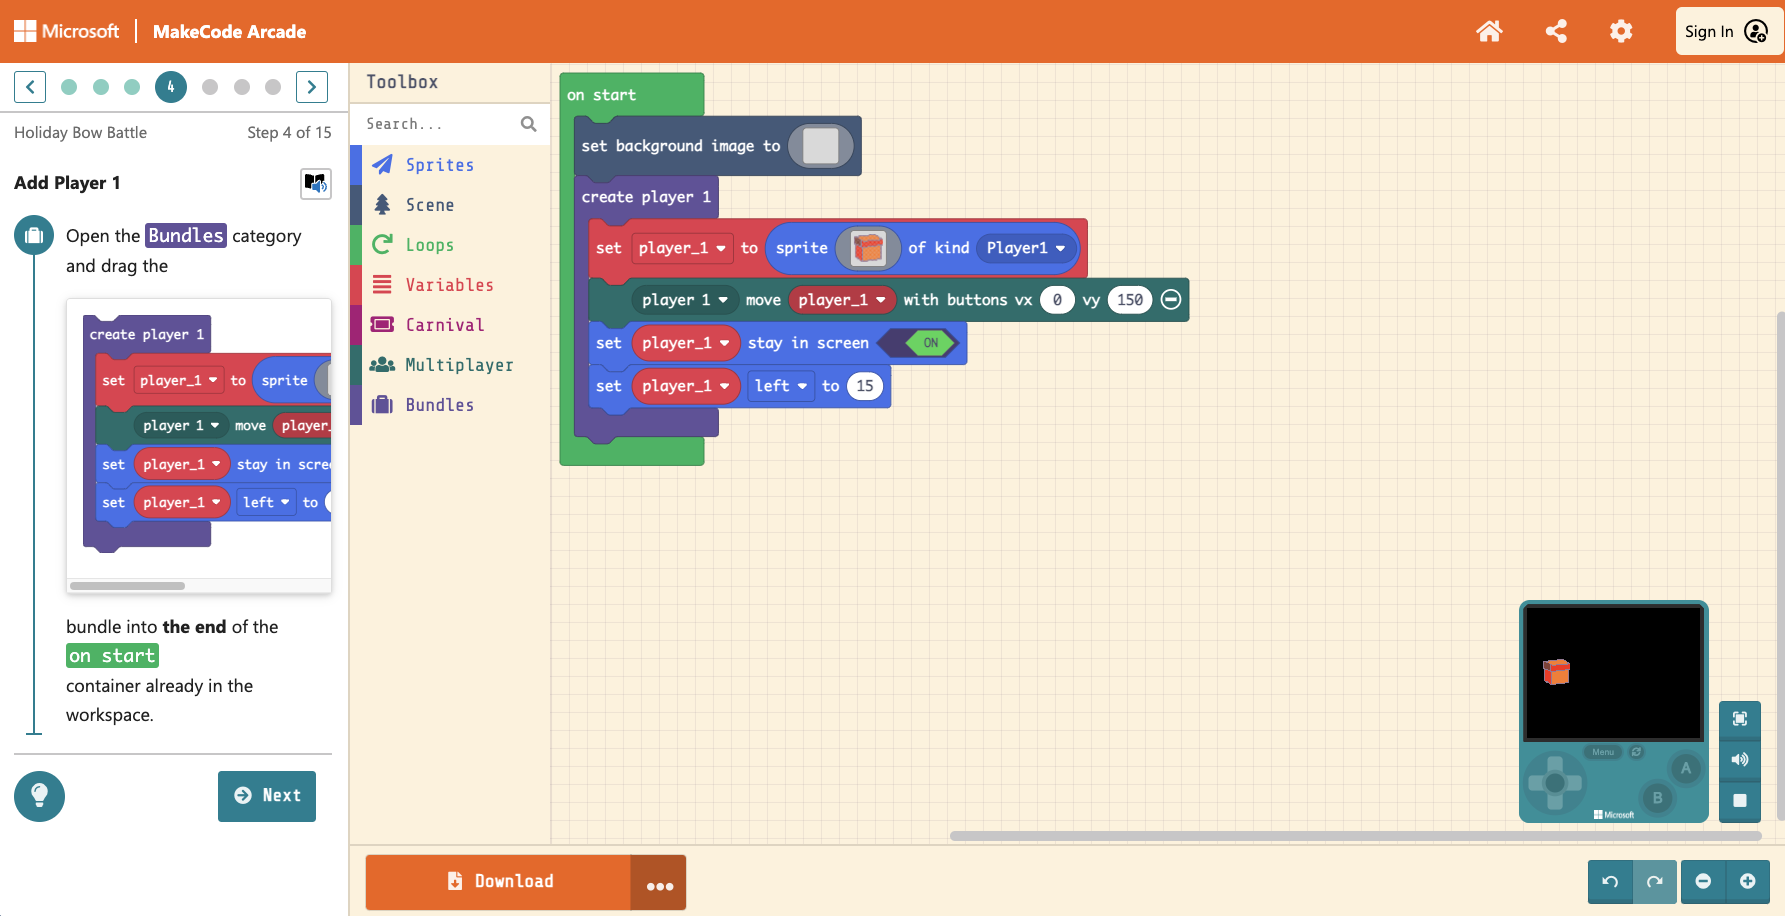
Task: Redo the workspace change
Action: coord(1655,881)
